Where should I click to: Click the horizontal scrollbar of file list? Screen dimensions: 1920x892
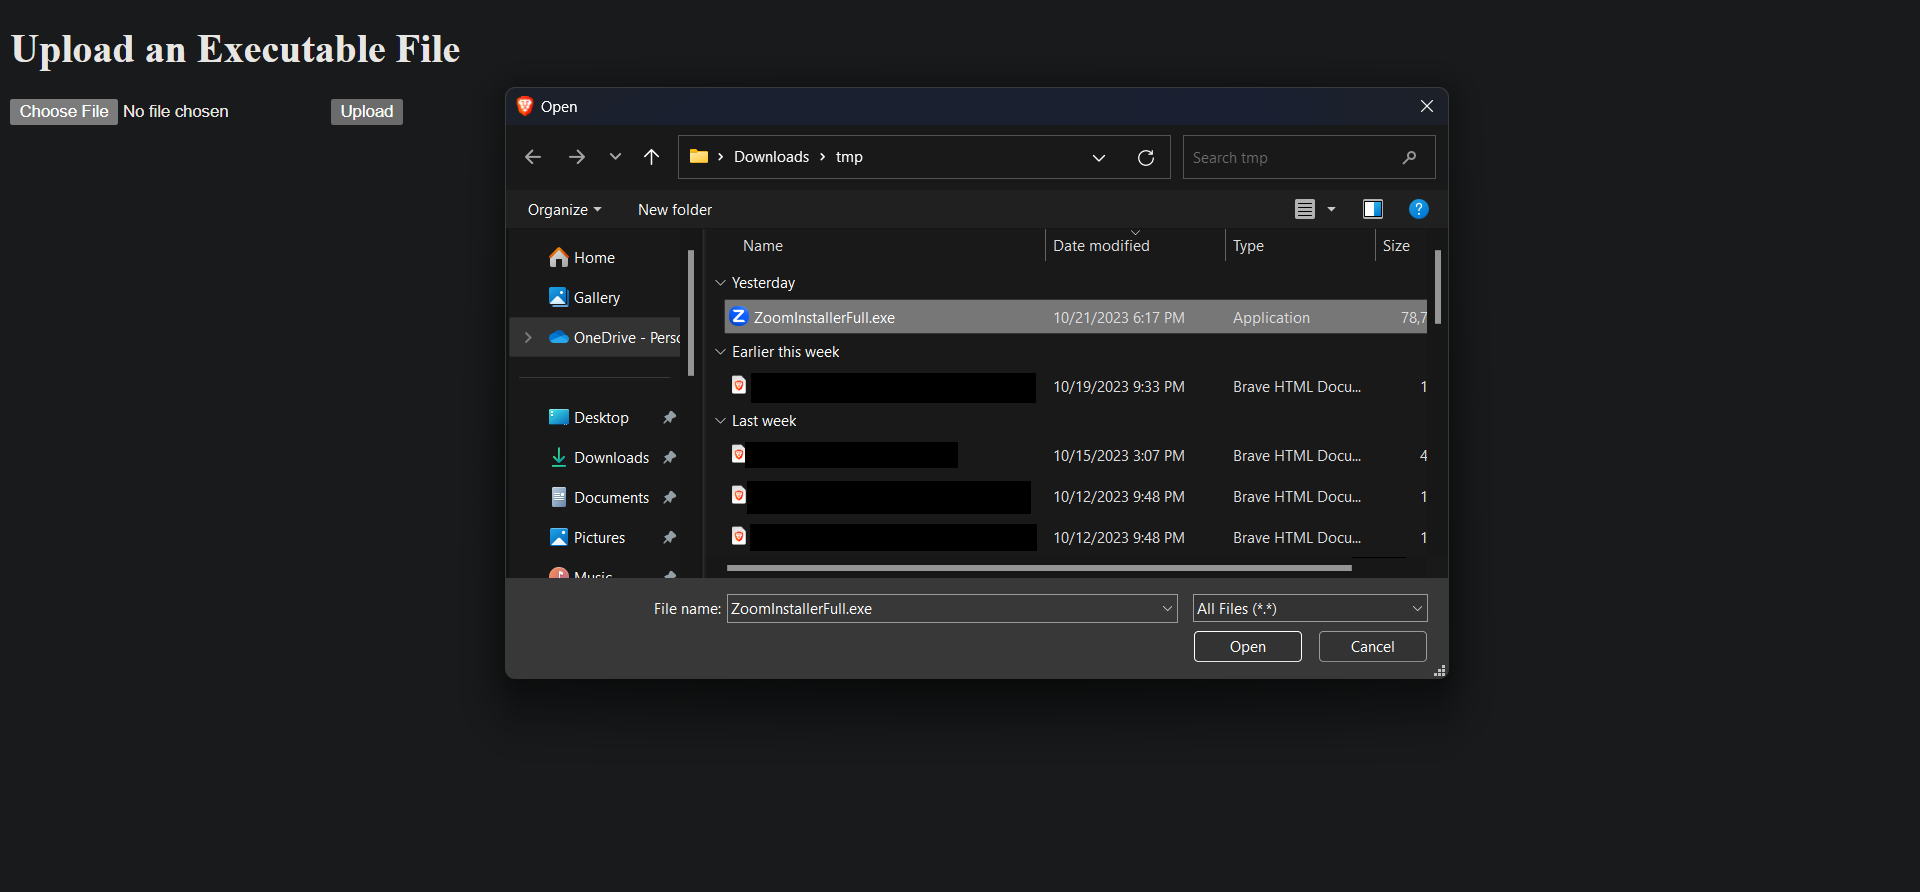click(x=1039, y=568)
